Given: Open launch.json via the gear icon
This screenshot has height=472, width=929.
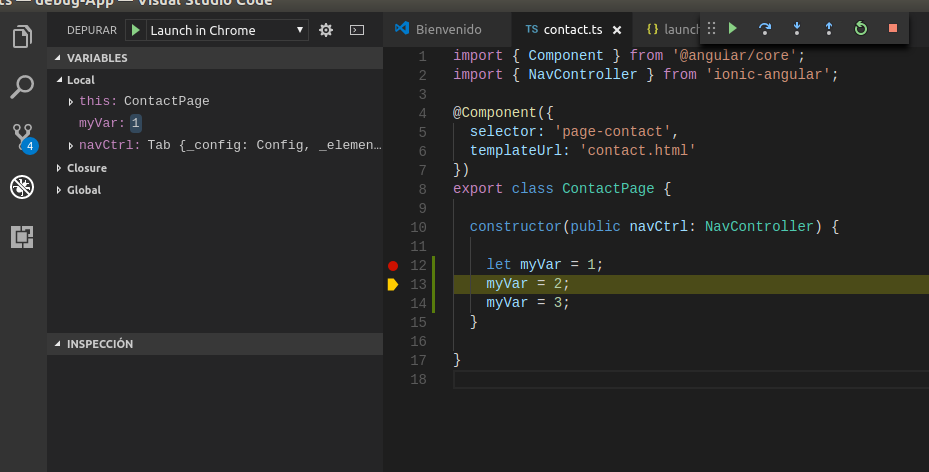Looking at the screenshot, I should [x=325, y=30].
